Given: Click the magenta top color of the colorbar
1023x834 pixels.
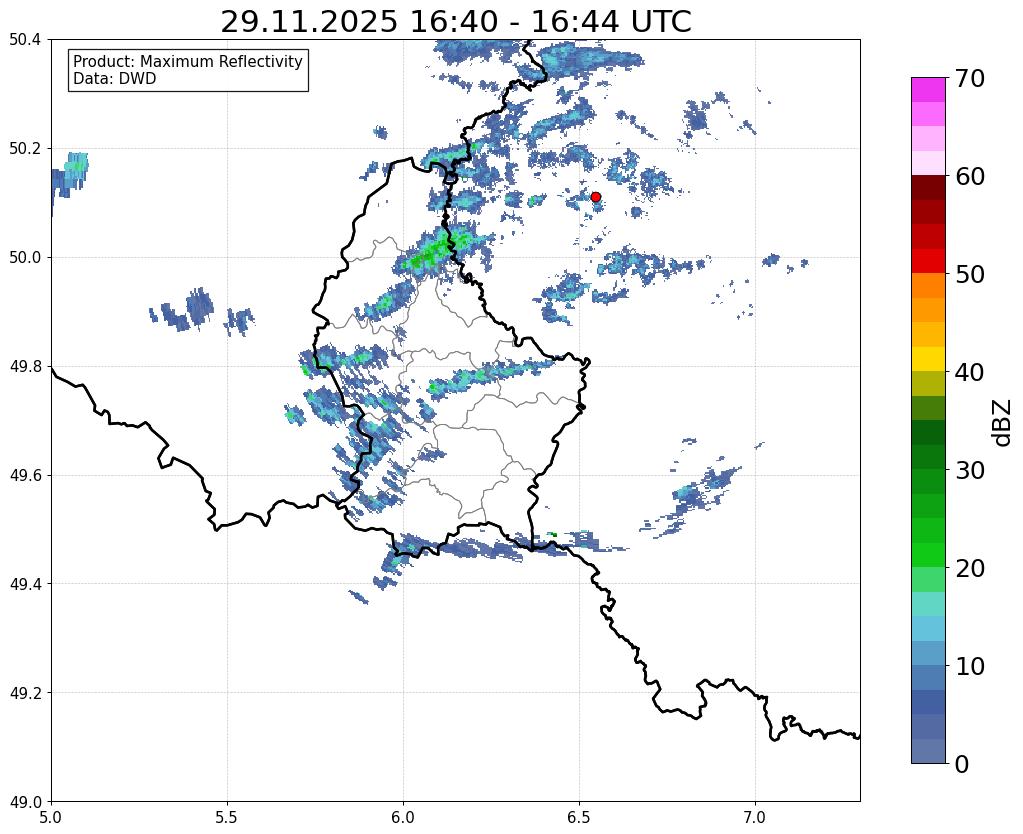Looking at the screenshot, I should 928,89.
